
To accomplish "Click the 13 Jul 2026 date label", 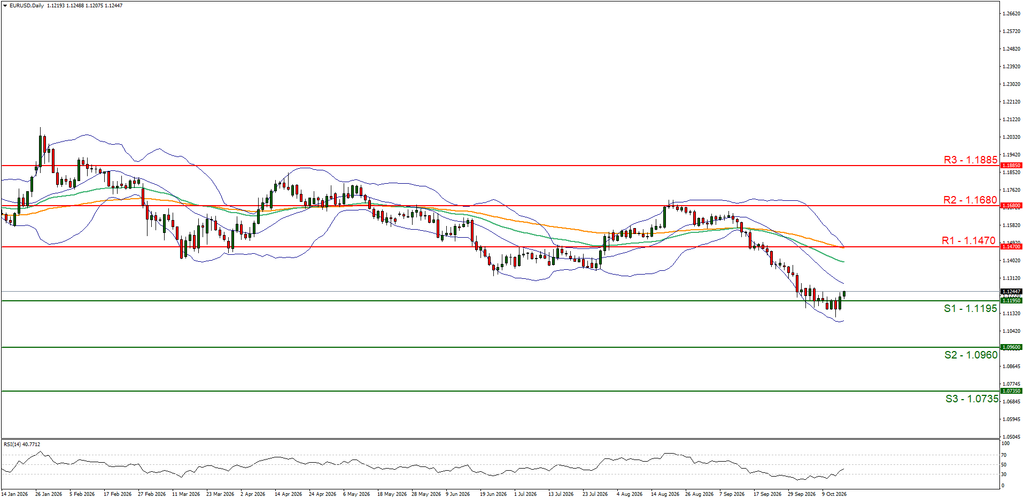I will [561, 495].
